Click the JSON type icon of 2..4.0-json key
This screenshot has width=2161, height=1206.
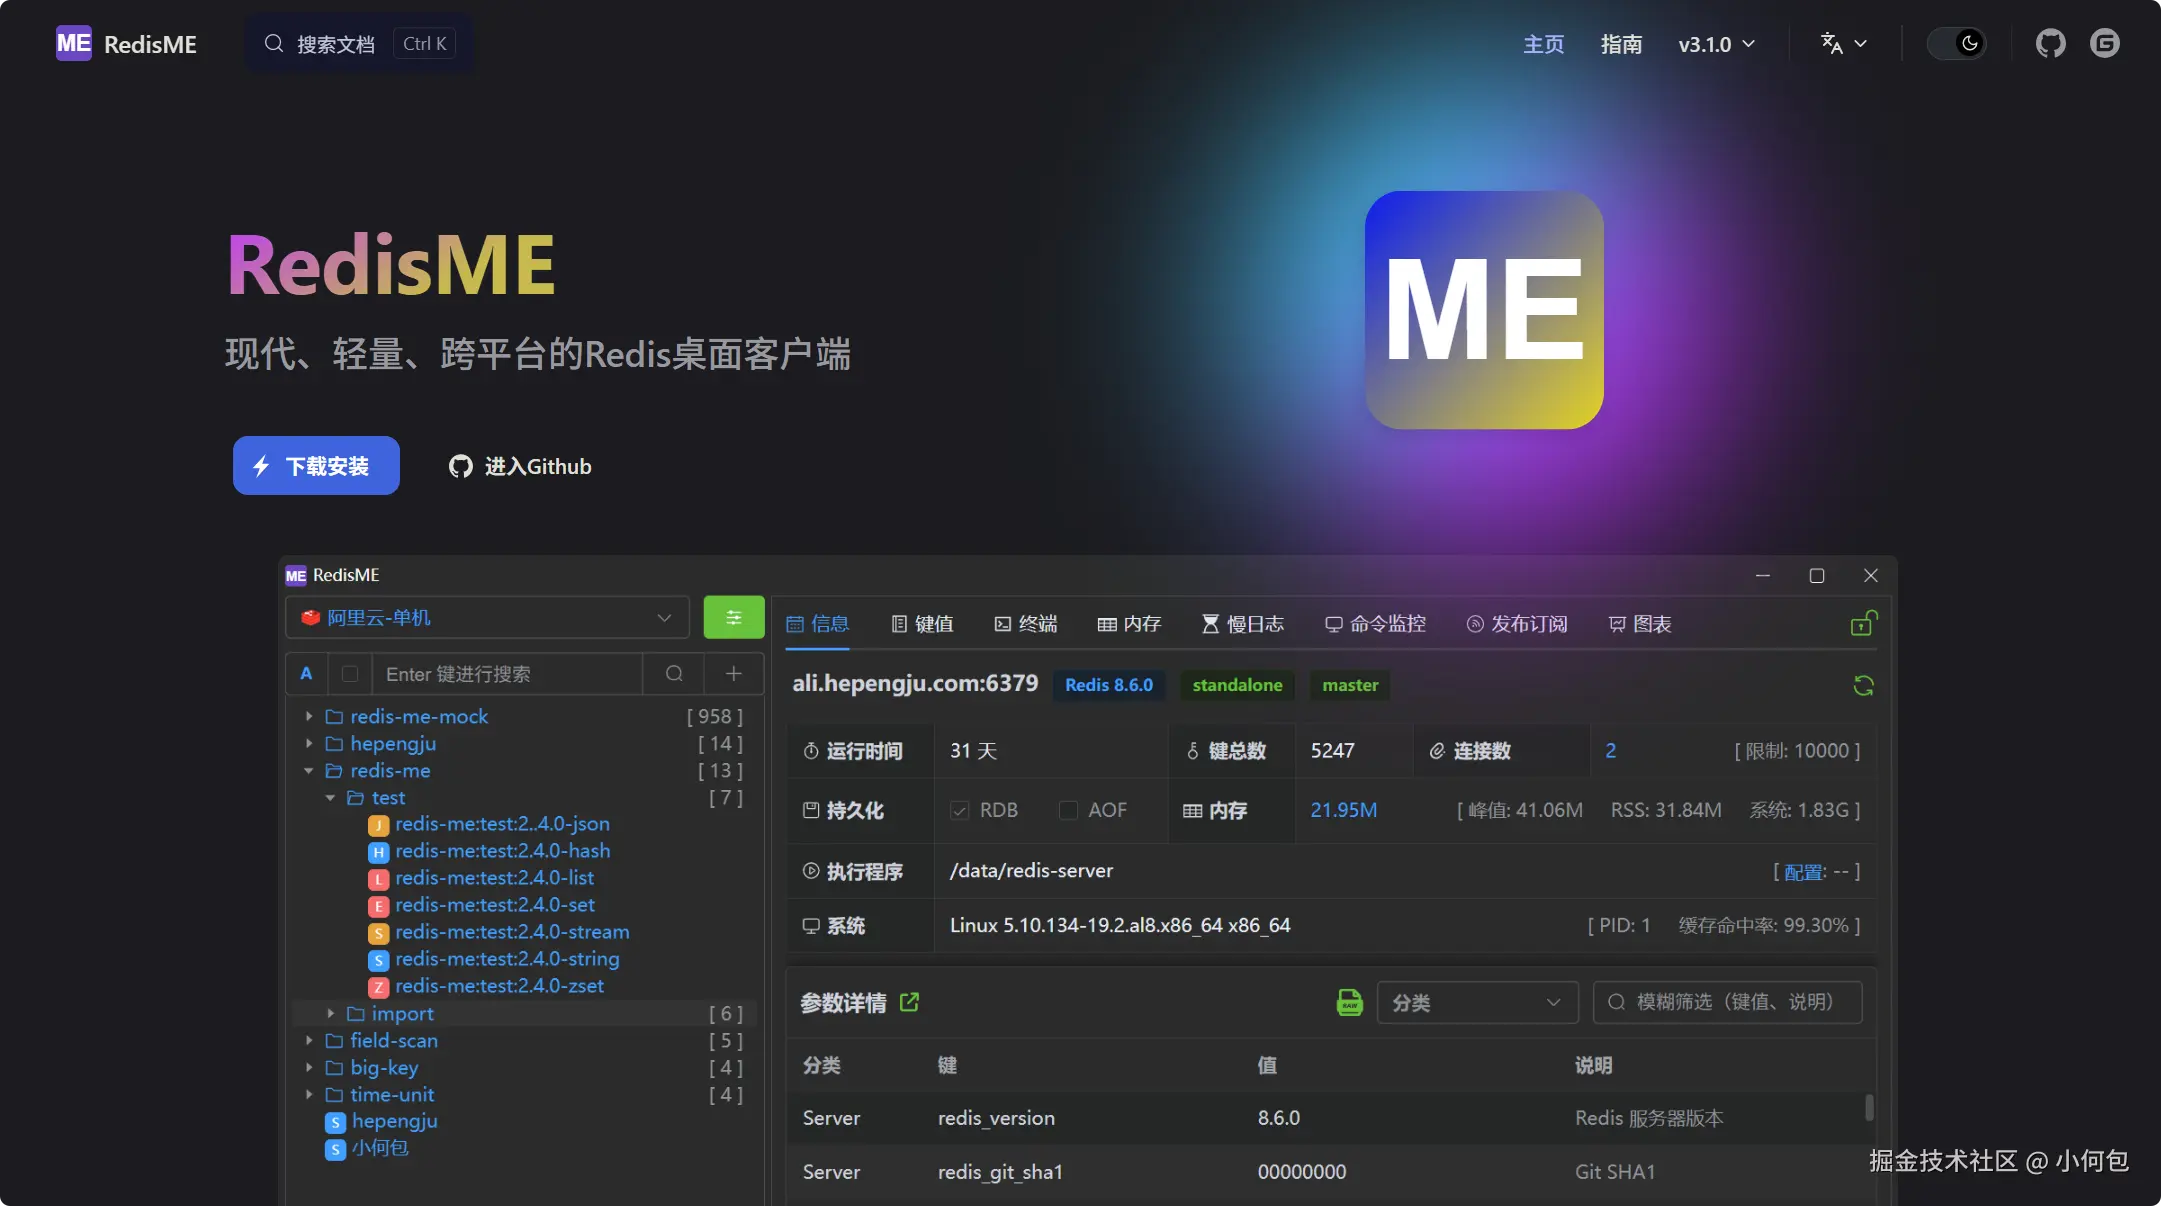378,825
